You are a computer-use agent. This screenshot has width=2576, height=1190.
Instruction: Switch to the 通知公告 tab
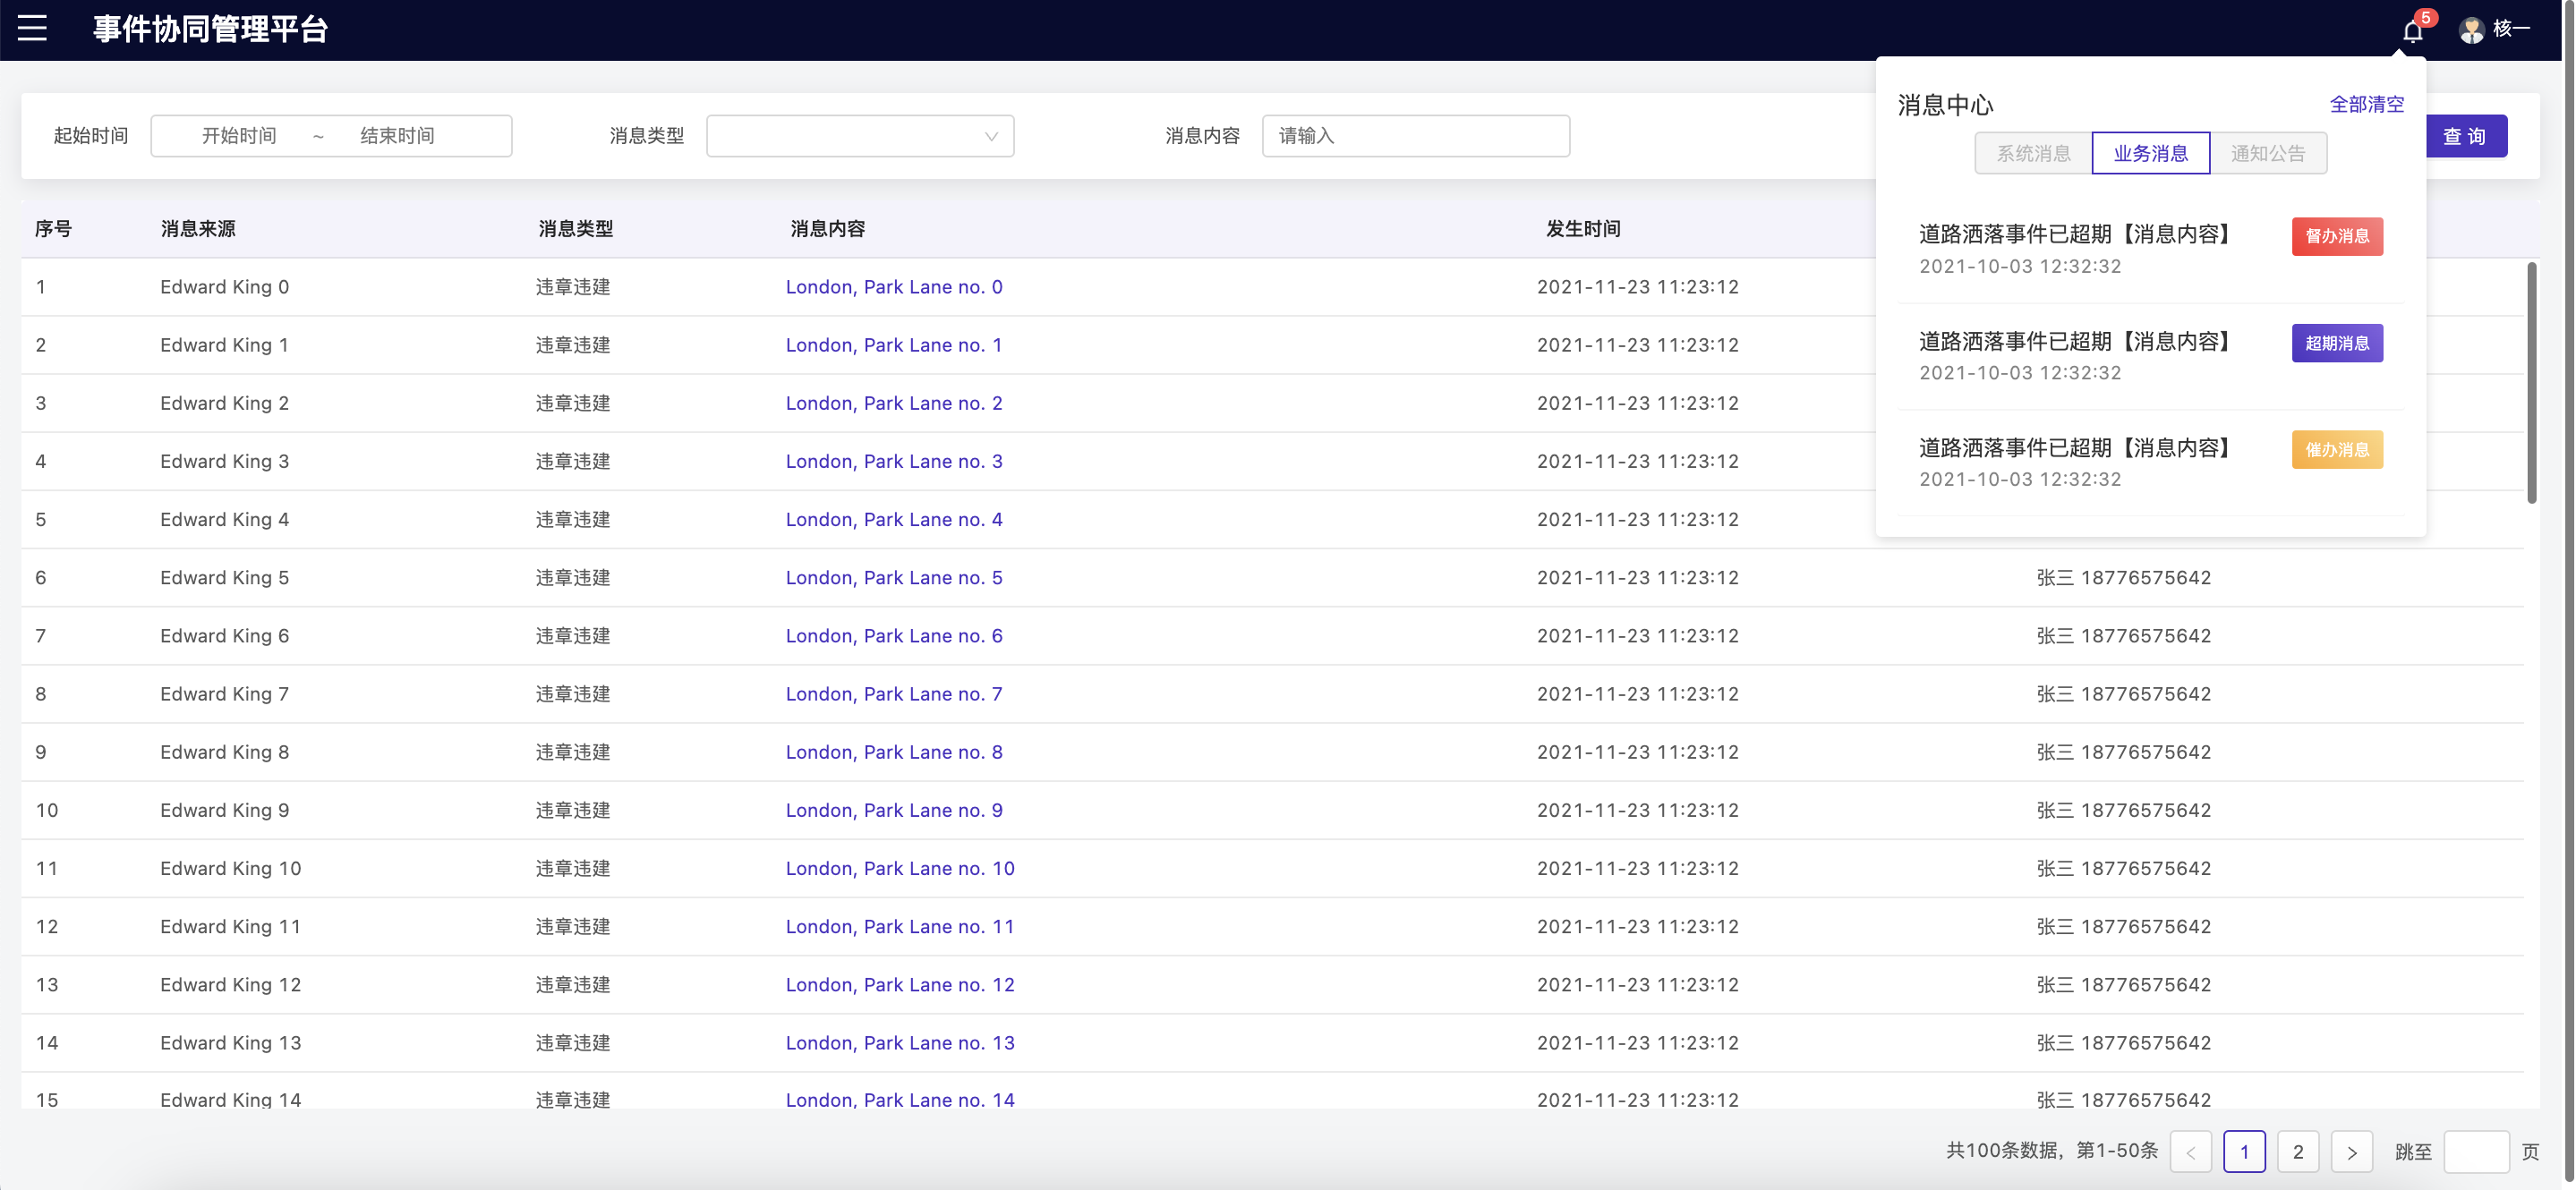pos(2267,153)
